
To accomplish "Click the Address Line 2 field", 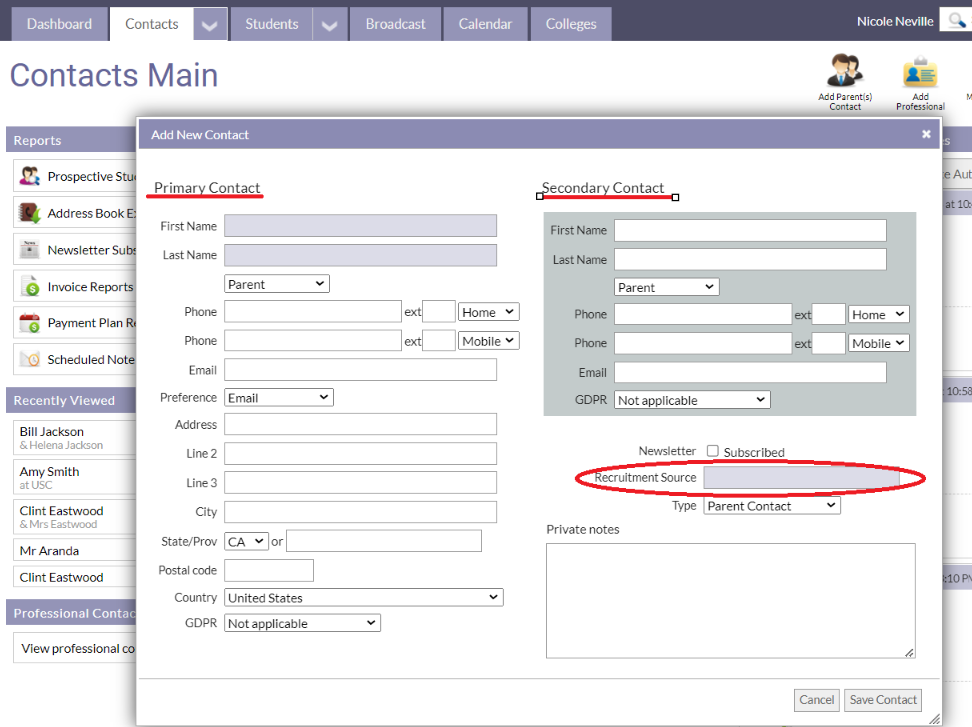I will [360, 454].
